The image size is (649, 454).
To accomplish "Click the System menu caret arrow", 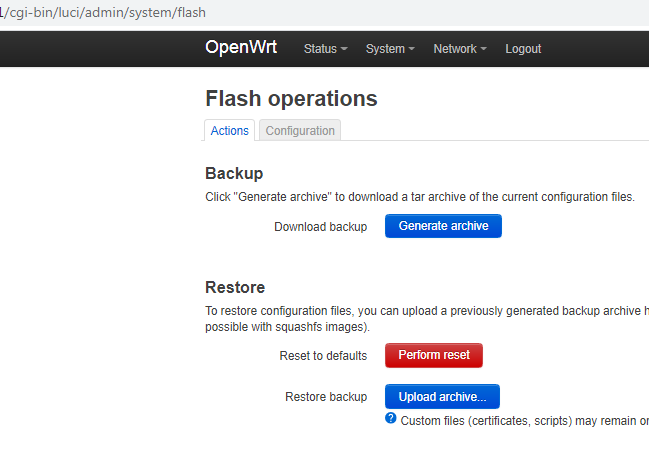I will click(411, 49).
